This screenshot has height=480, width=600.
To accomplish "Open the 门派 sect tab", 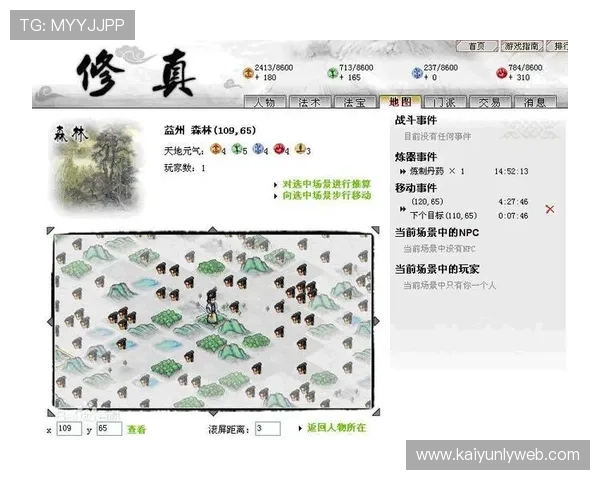I will pyautogui.click(x=445, y=102).
